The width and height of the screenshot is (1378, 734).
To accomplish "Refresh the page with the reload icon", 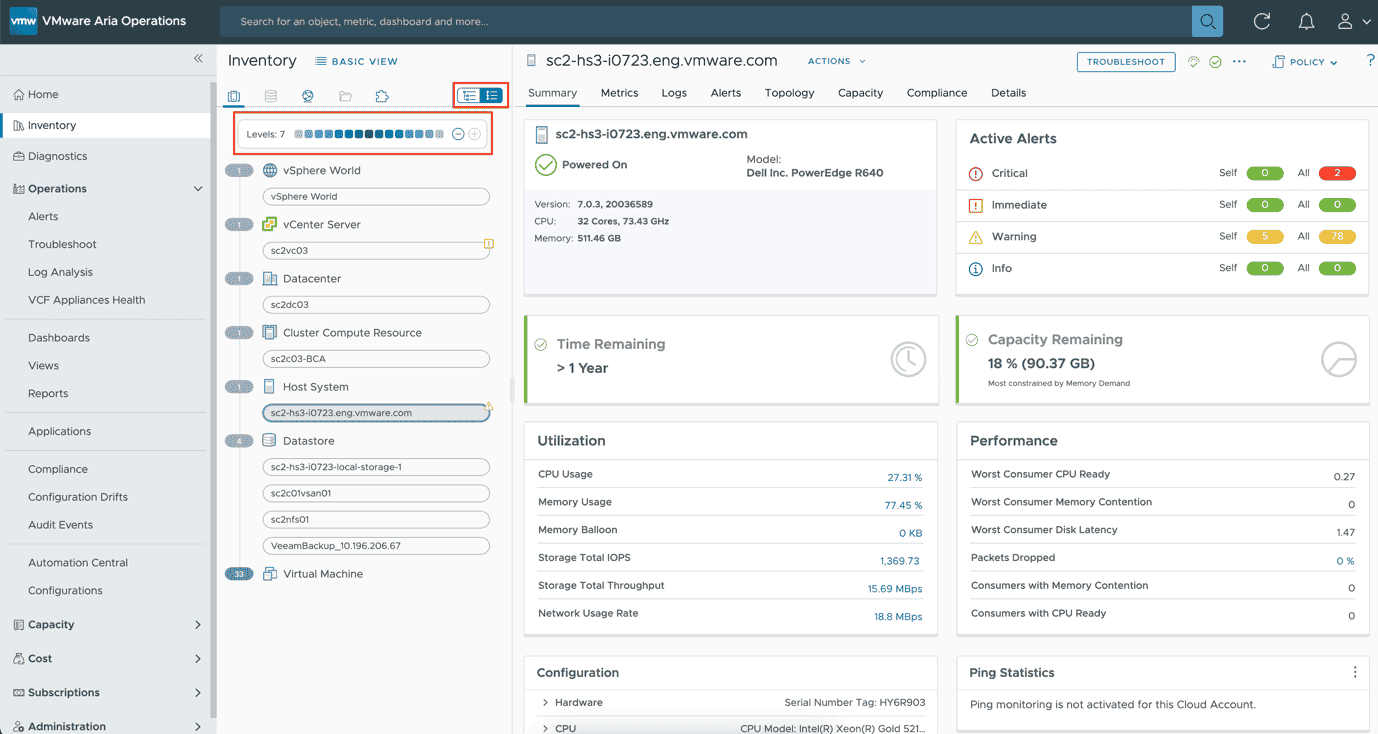I will pos(1262,21).
